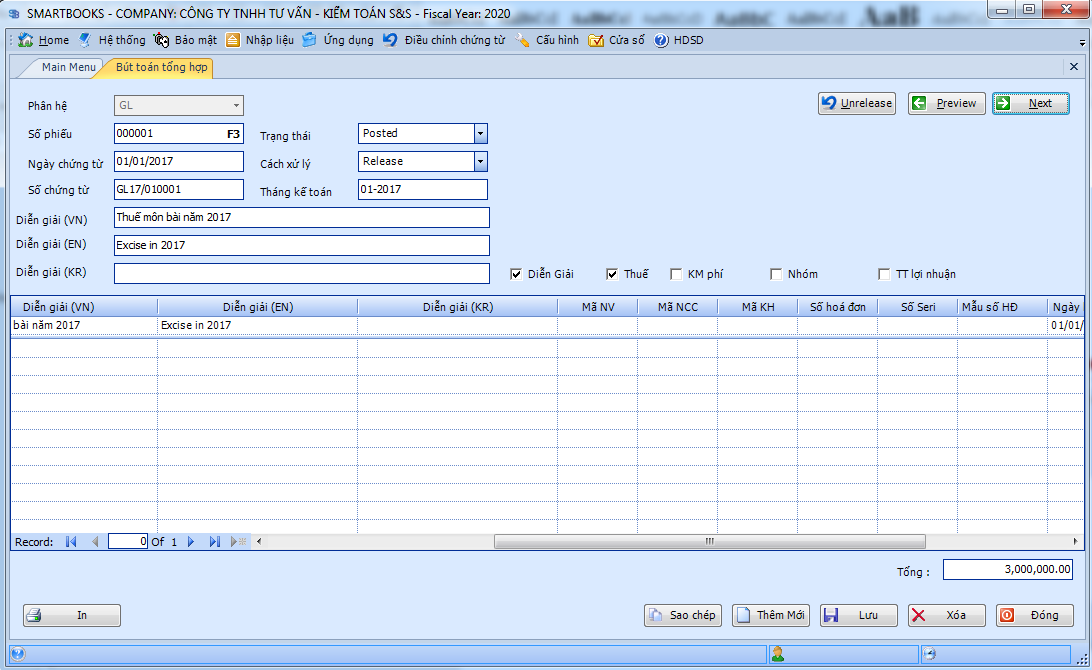Go to the next record arrow
This screenshot has width=1092, height=670.
[191, 541]
